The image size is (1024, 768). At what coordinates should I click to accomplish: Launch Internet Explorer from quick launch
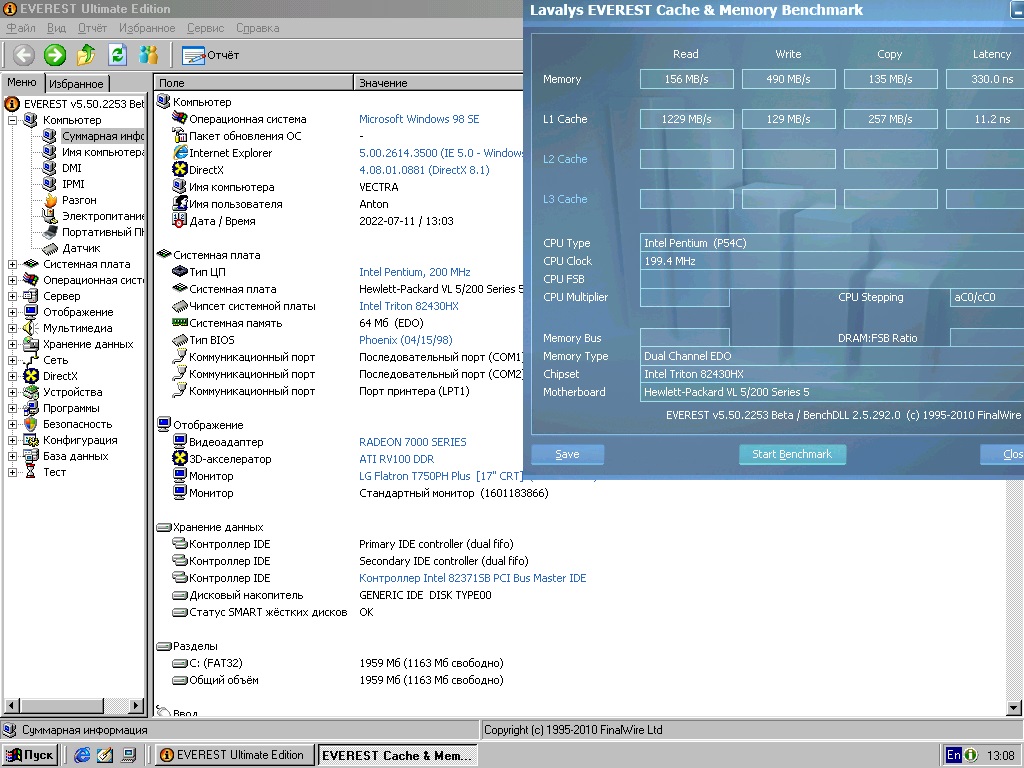pos(82,755)
